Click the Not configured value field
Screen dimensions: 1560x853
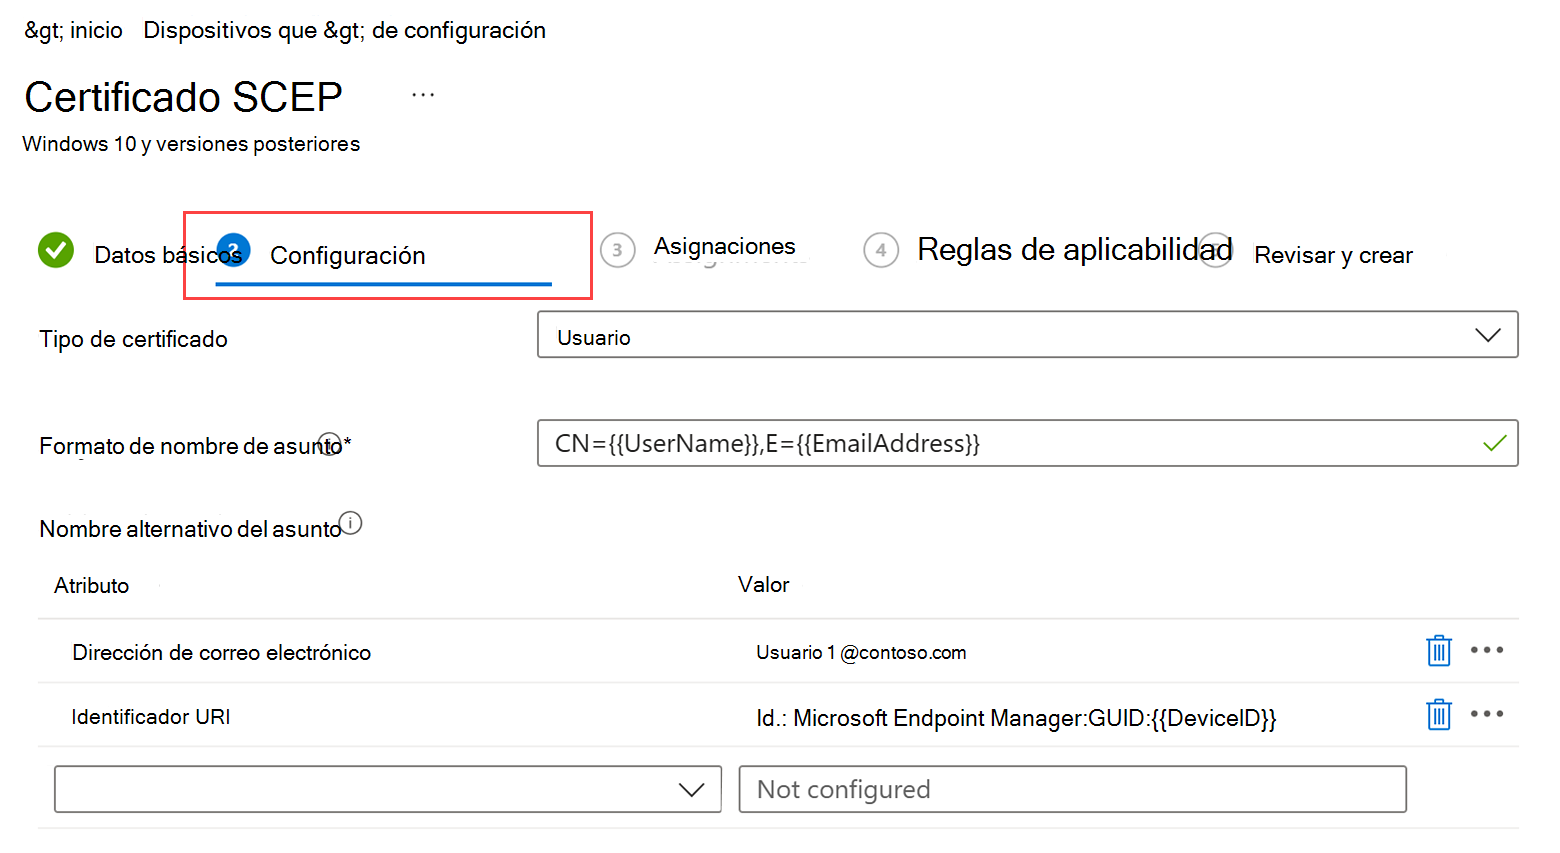click(x=1072, y=789)
